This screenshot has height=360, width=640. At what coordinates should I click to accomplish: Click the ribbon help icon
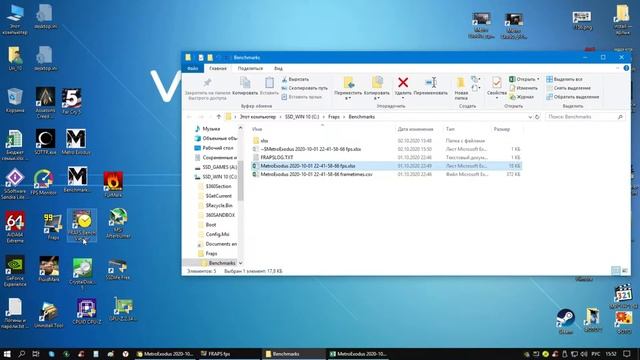(626, 68)
